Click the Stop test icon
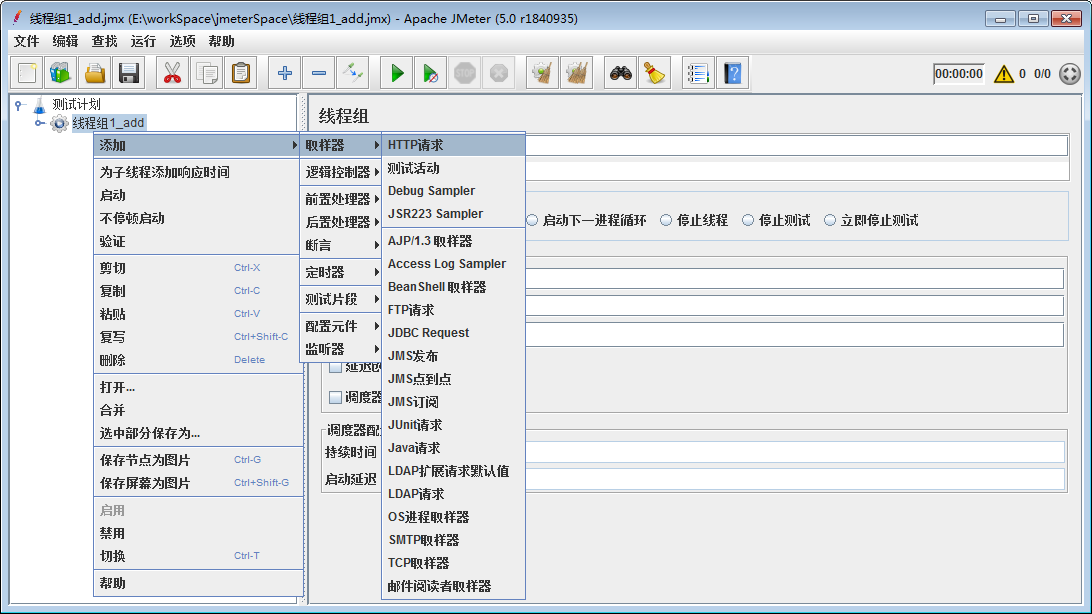The width and height of the screenshot is (1092, 614). tap(465, 73)
